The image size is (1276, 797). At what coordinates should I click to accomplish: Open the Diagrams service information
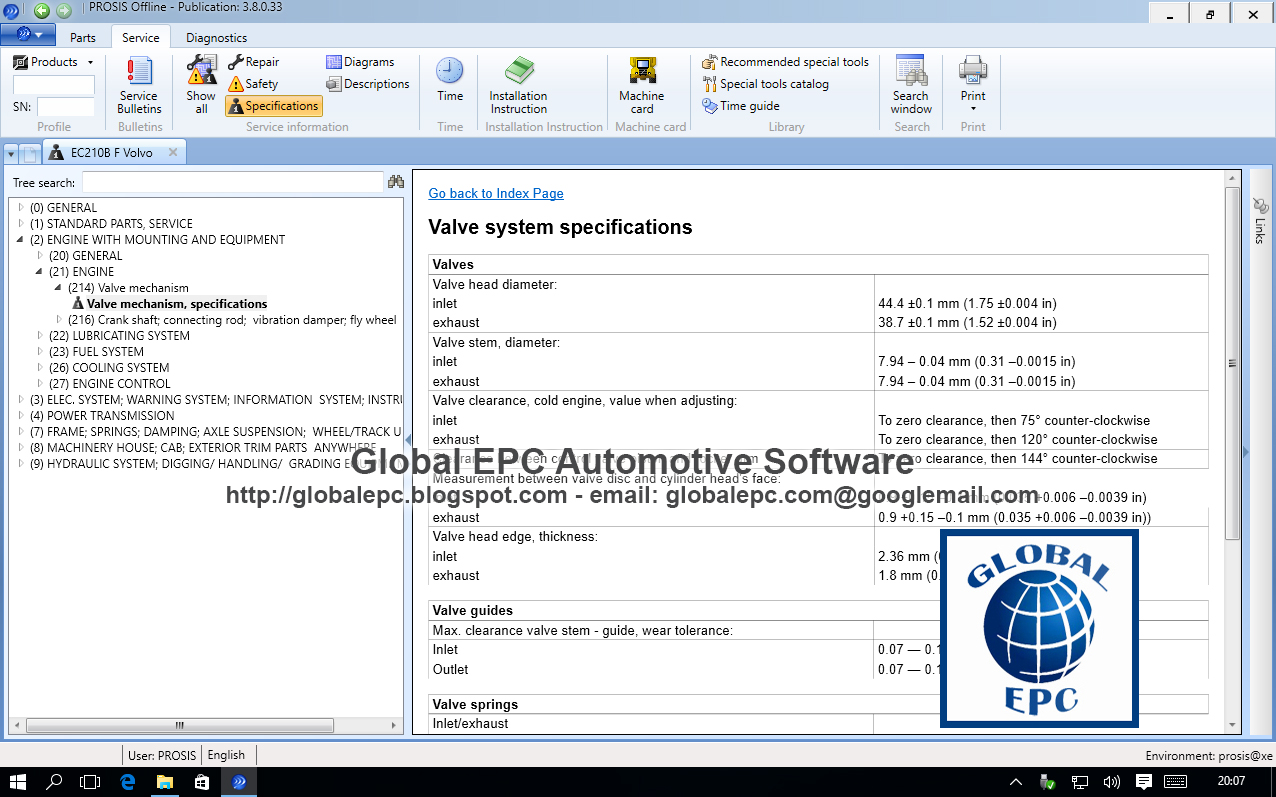[360, 61]
